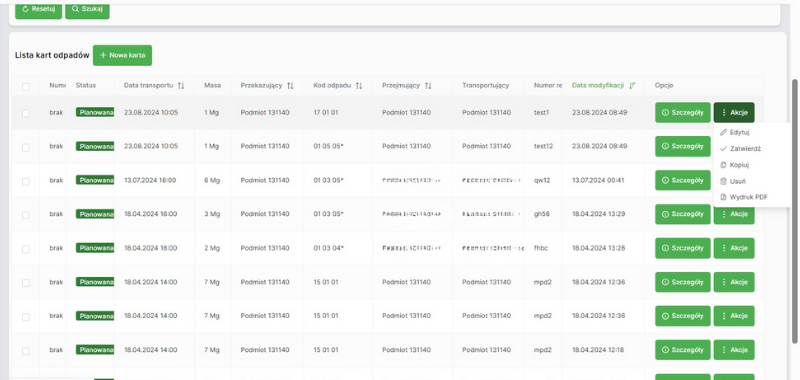
Task: View Szczegóły of the gh56 row
Action: point(683,214)
